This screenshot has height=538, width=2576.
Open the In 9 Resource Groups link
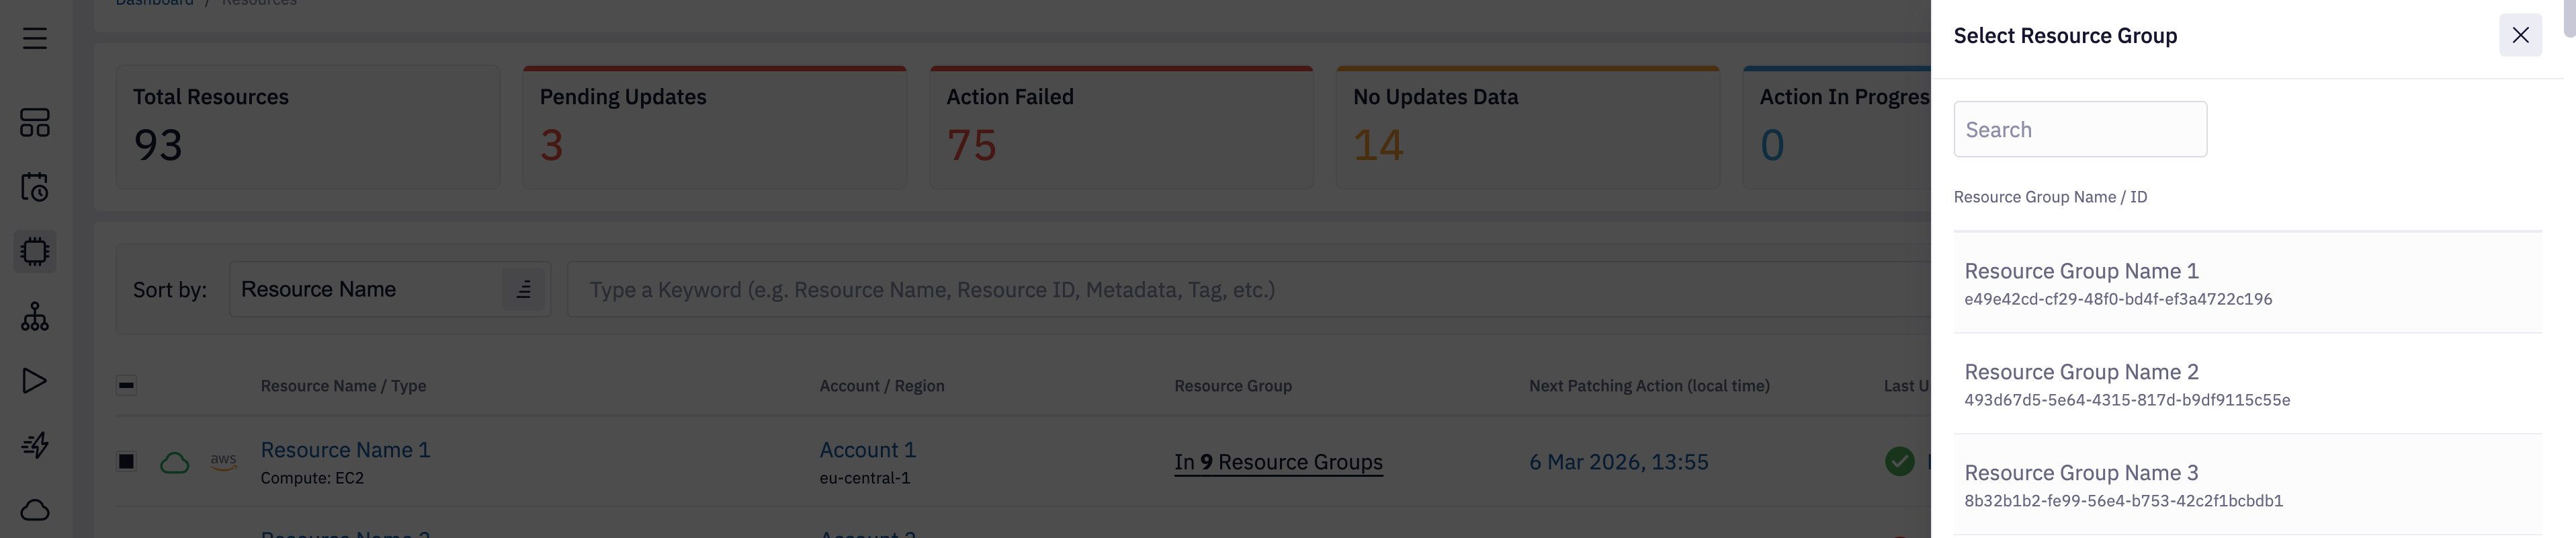tap(1278, 462)
